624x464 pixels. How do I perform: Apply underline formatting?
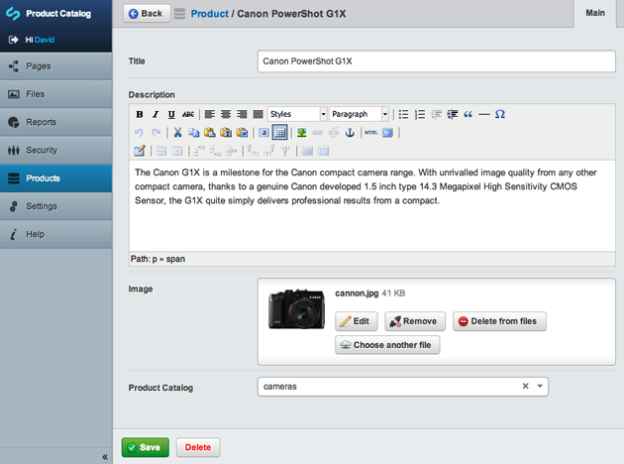pos(172,114)
